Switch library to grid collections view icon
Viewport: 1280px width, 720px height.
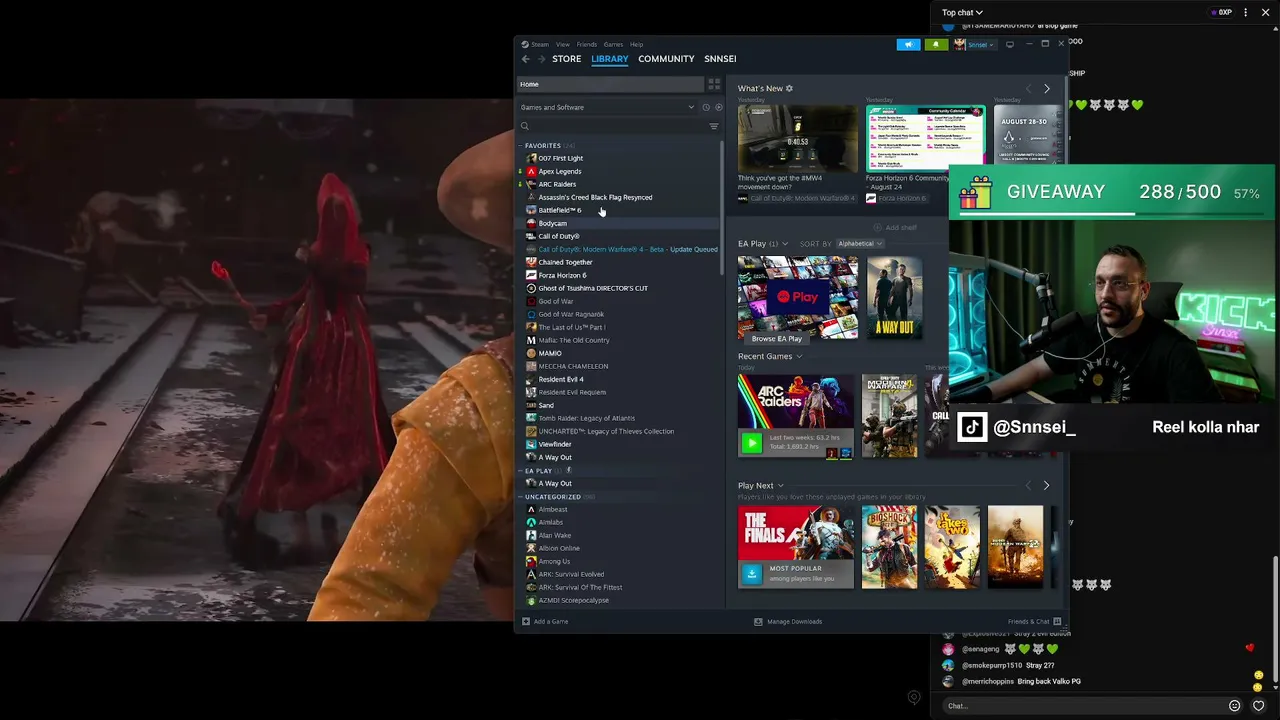point(714,84)
